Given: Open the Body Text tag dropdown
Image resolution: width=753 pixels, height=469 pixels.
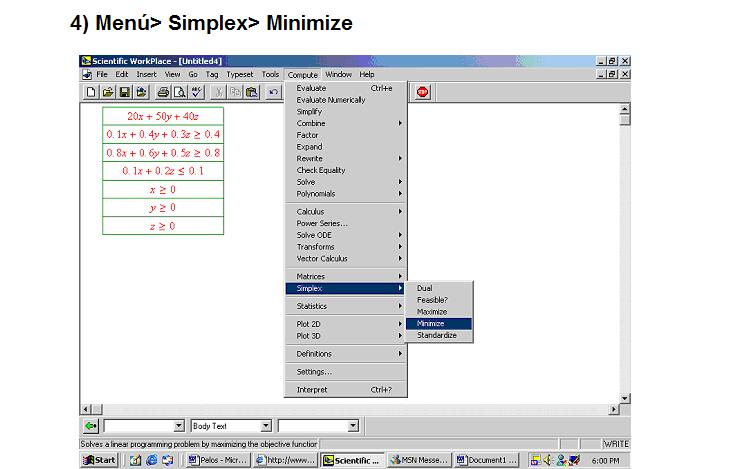Looking at the screenshot, I should point(266,426).
